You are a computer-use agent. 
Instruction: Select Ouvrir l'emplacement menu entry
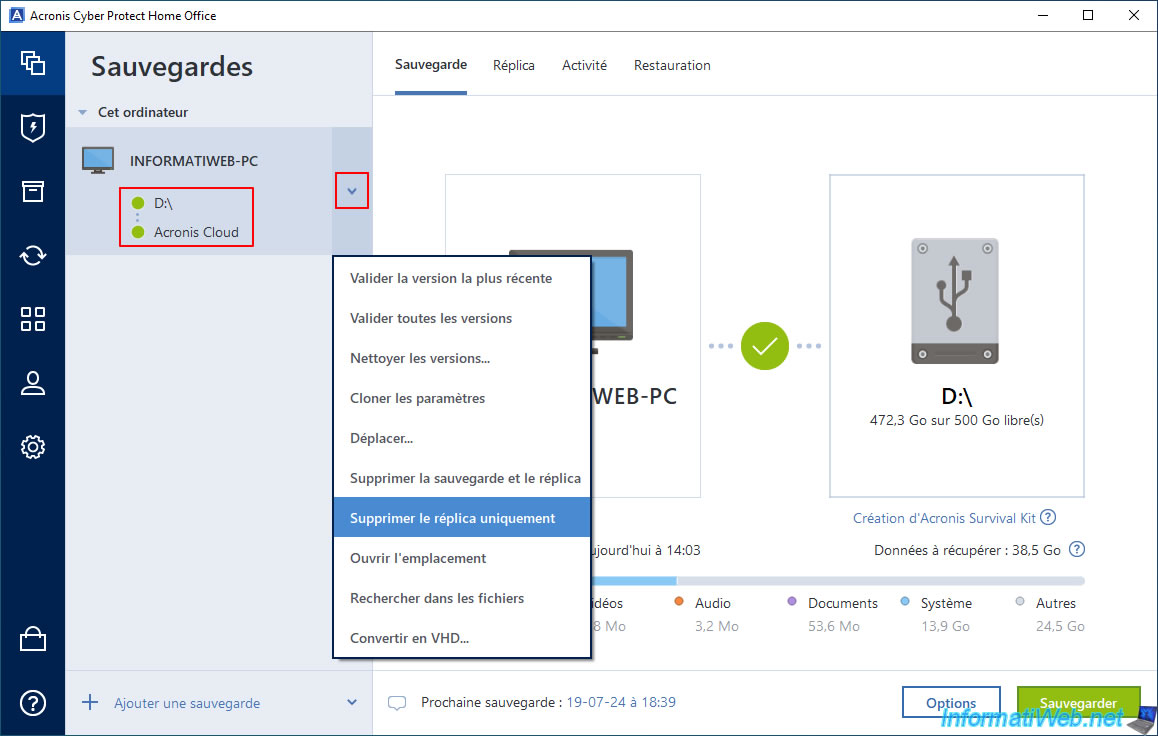(462, 557)
